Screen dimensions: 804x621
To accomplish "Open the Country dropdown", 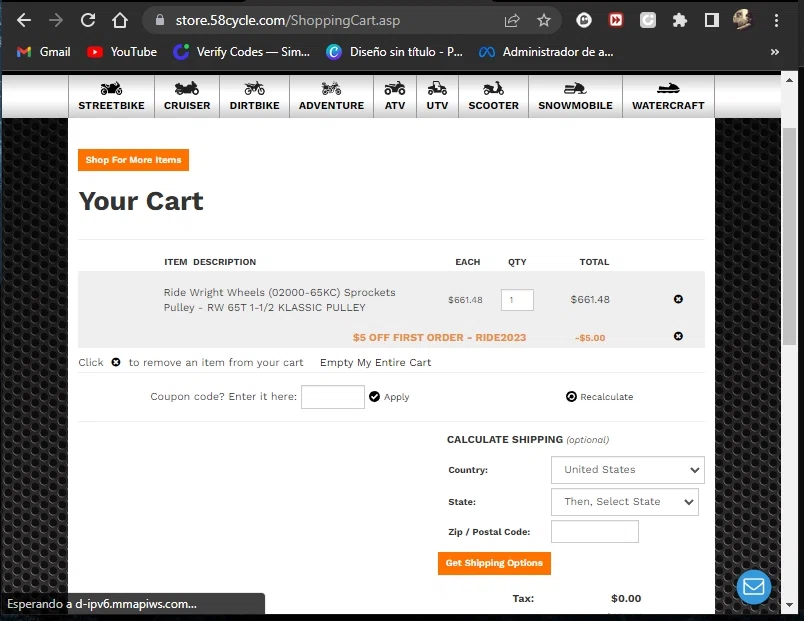I will click(x=628, y=470).
